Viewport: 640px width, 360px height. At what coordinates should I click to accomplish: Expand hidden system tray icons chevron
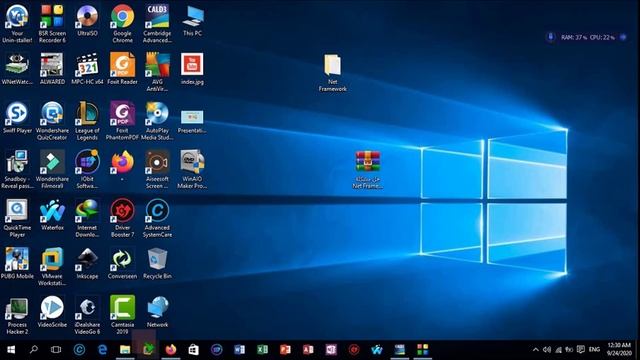tap(536, 350)
